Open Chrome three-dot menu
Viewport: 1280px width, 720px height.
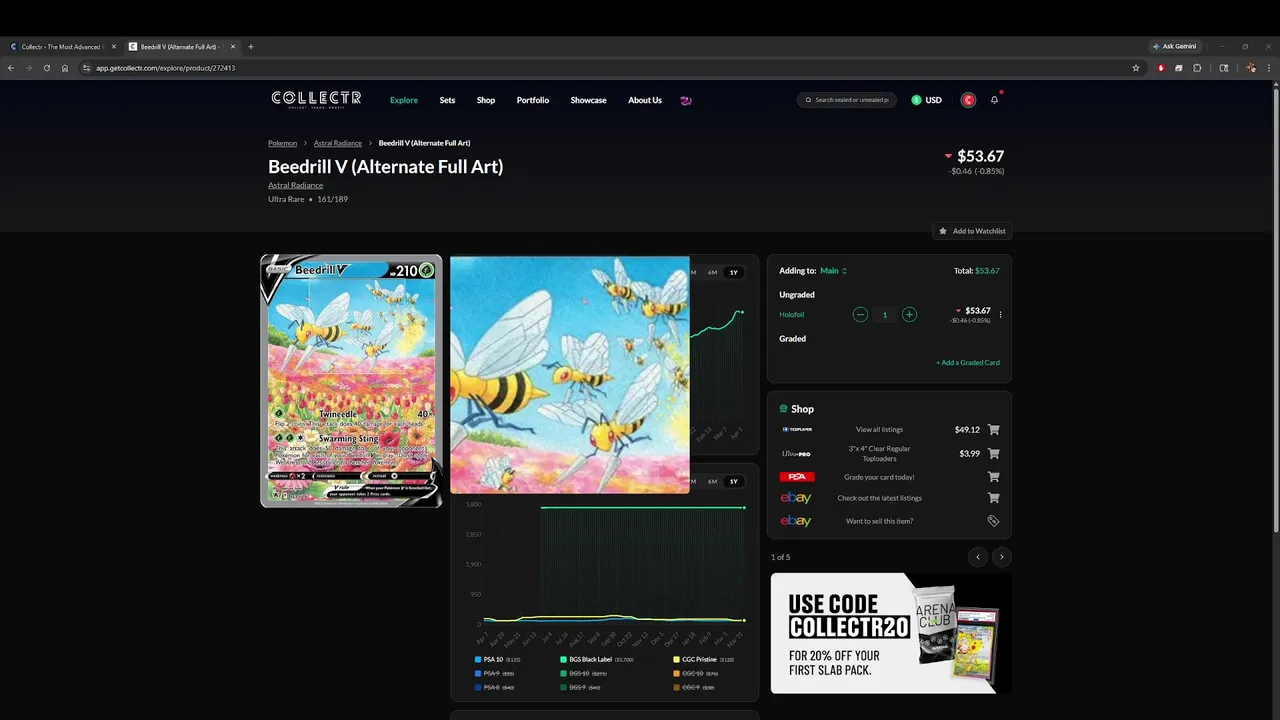[x=1270, y=68]
